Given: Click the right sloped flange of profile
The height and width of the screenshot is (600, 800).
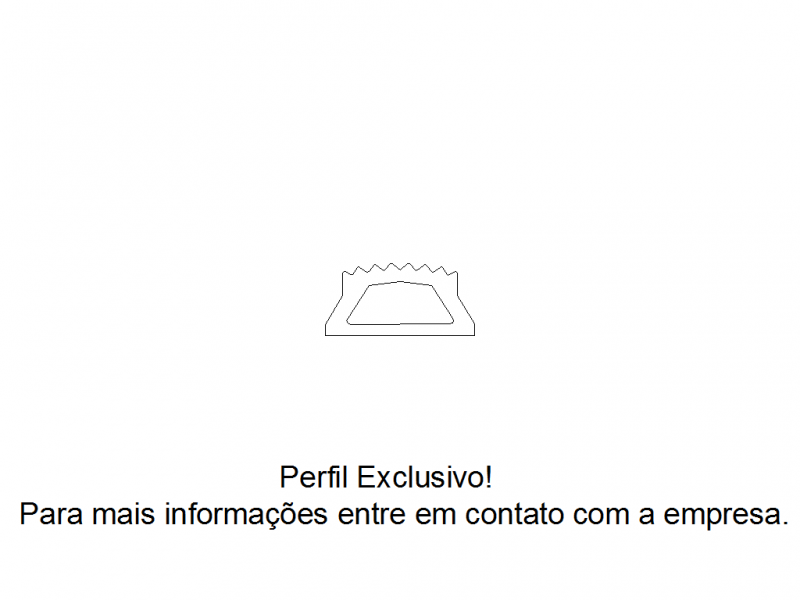Looking at the screenshot, I should (x=466, y=311).
